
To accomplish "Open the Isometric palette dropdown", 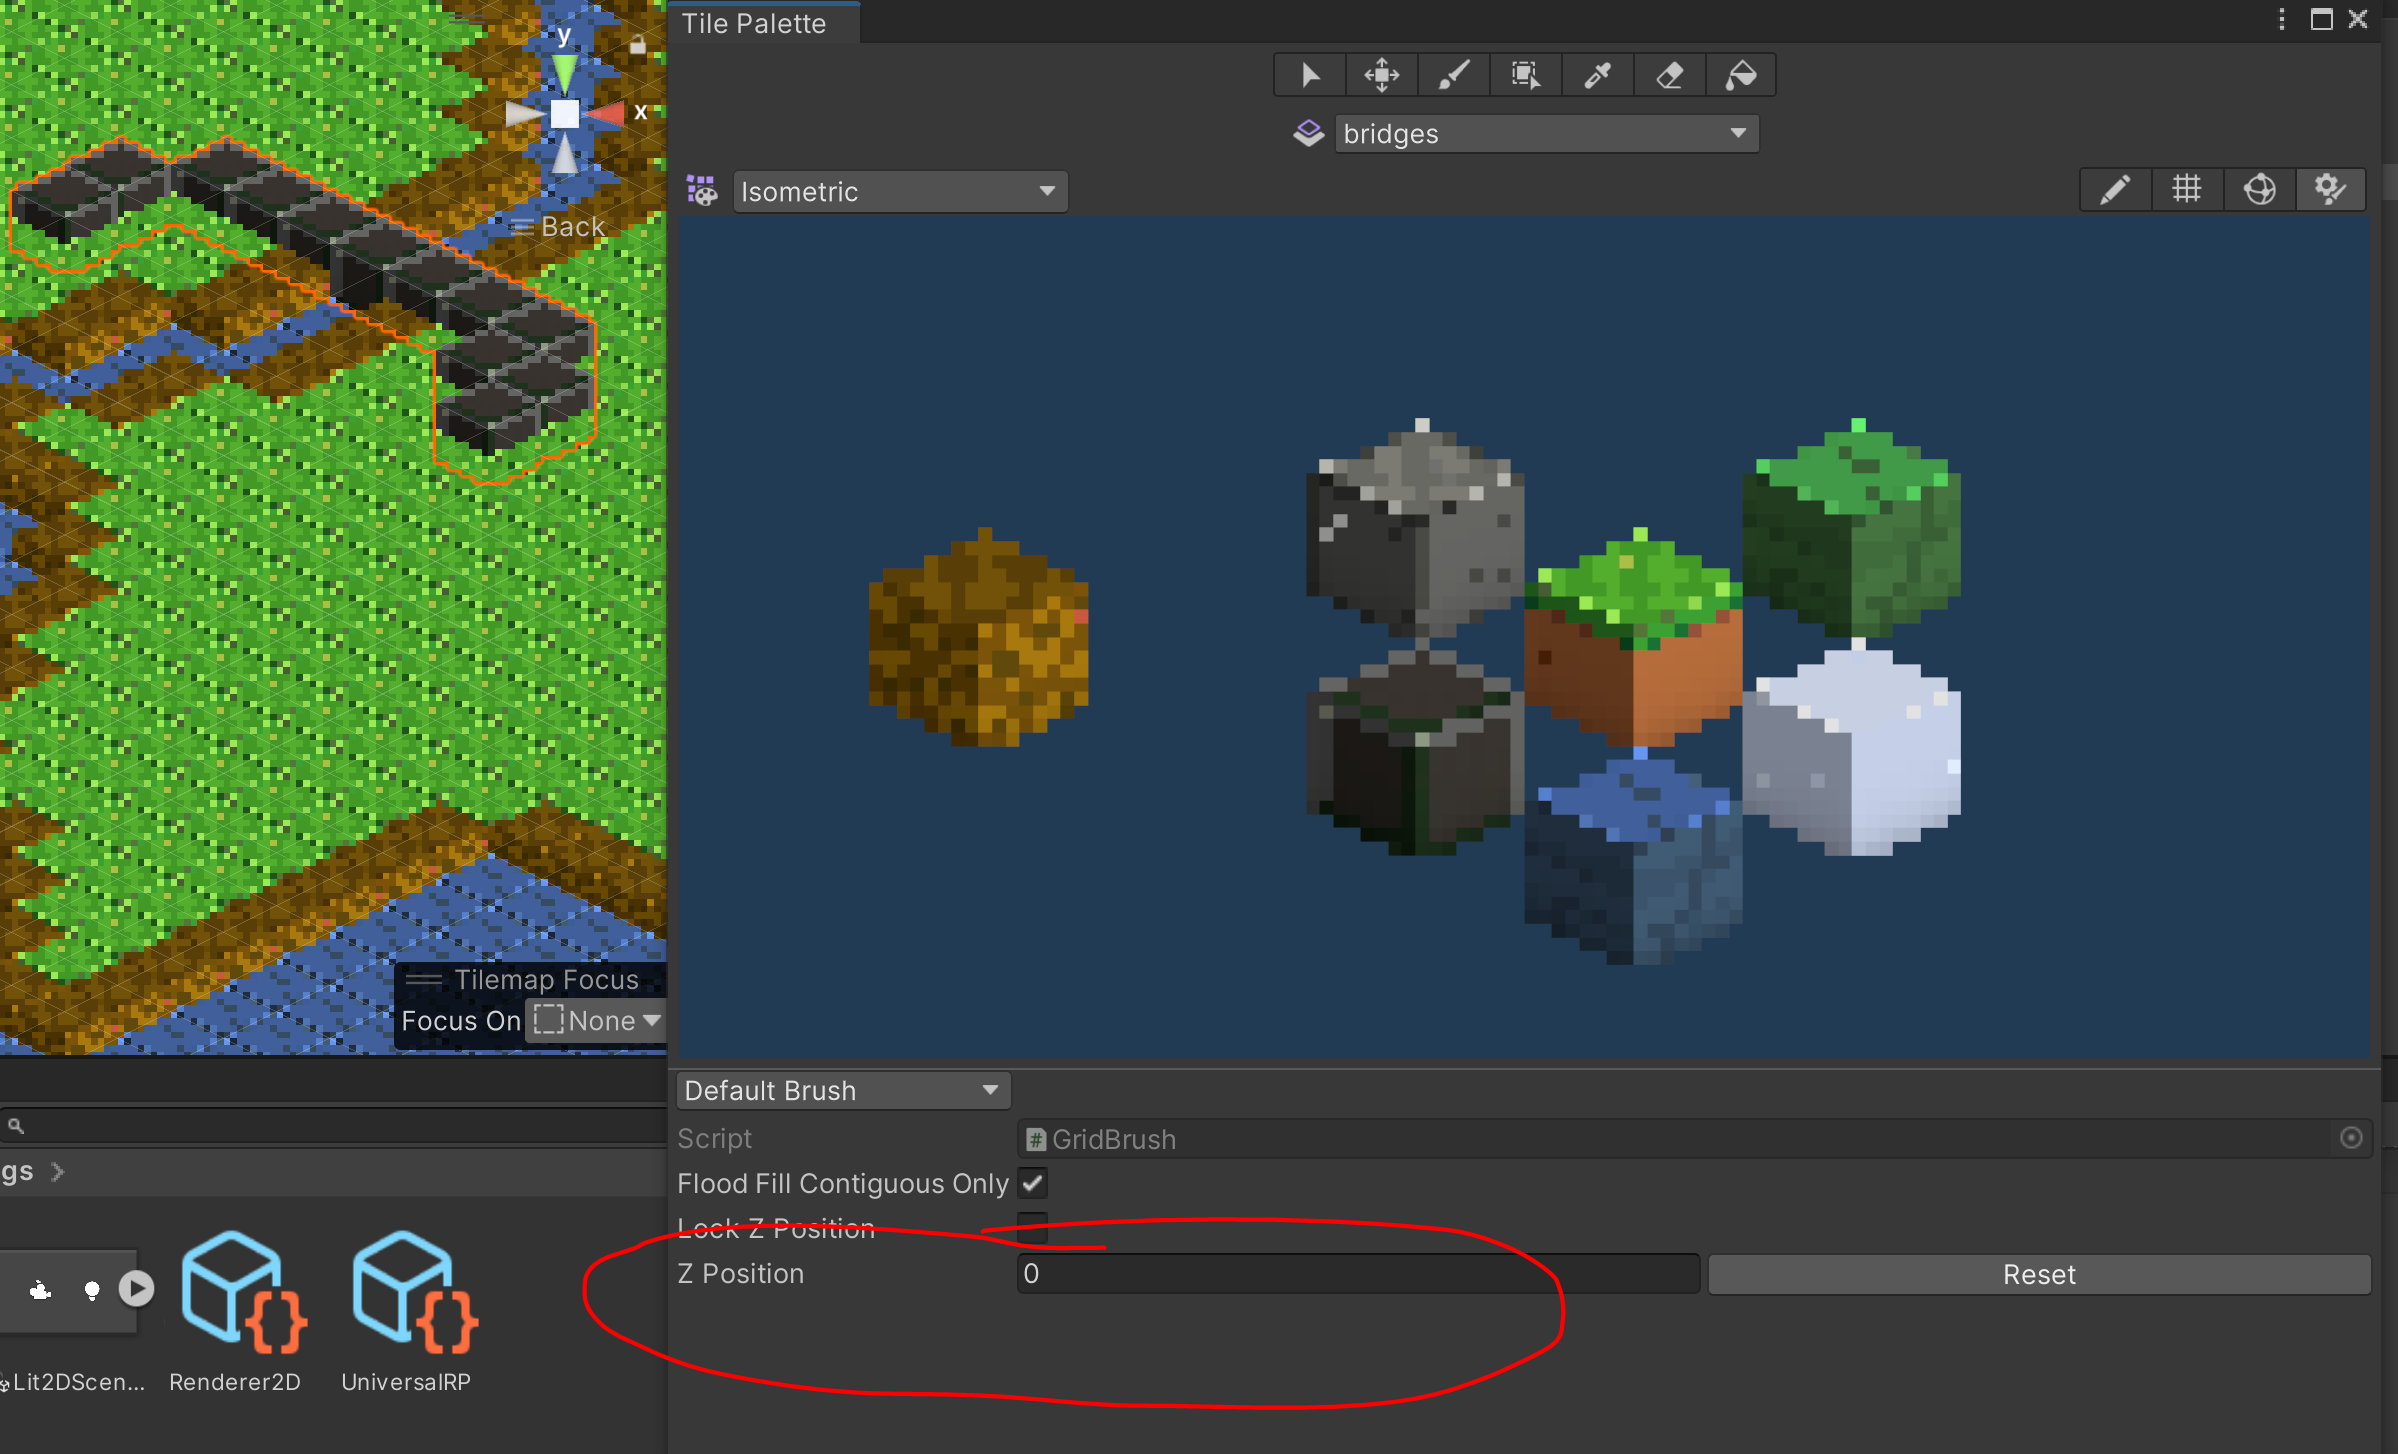I will click(x=900, y=191).
